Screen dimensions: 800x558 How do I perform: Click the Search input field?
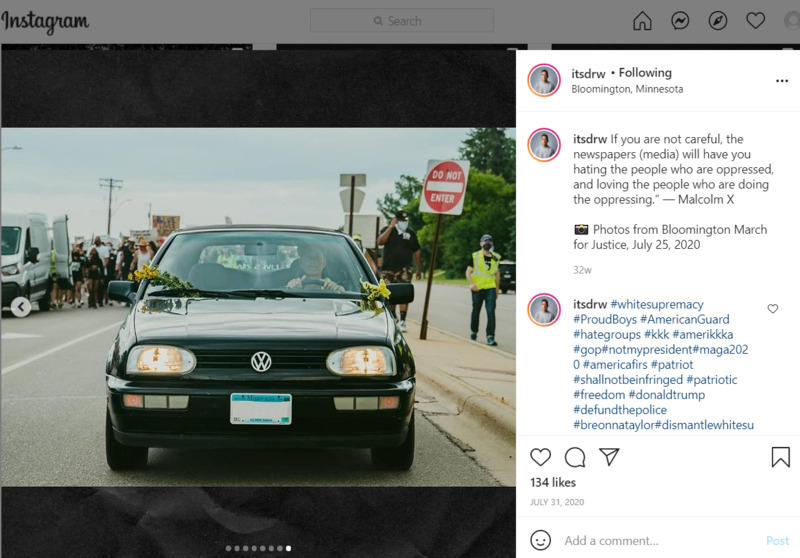pyautogui.click(x=402, y=21)
